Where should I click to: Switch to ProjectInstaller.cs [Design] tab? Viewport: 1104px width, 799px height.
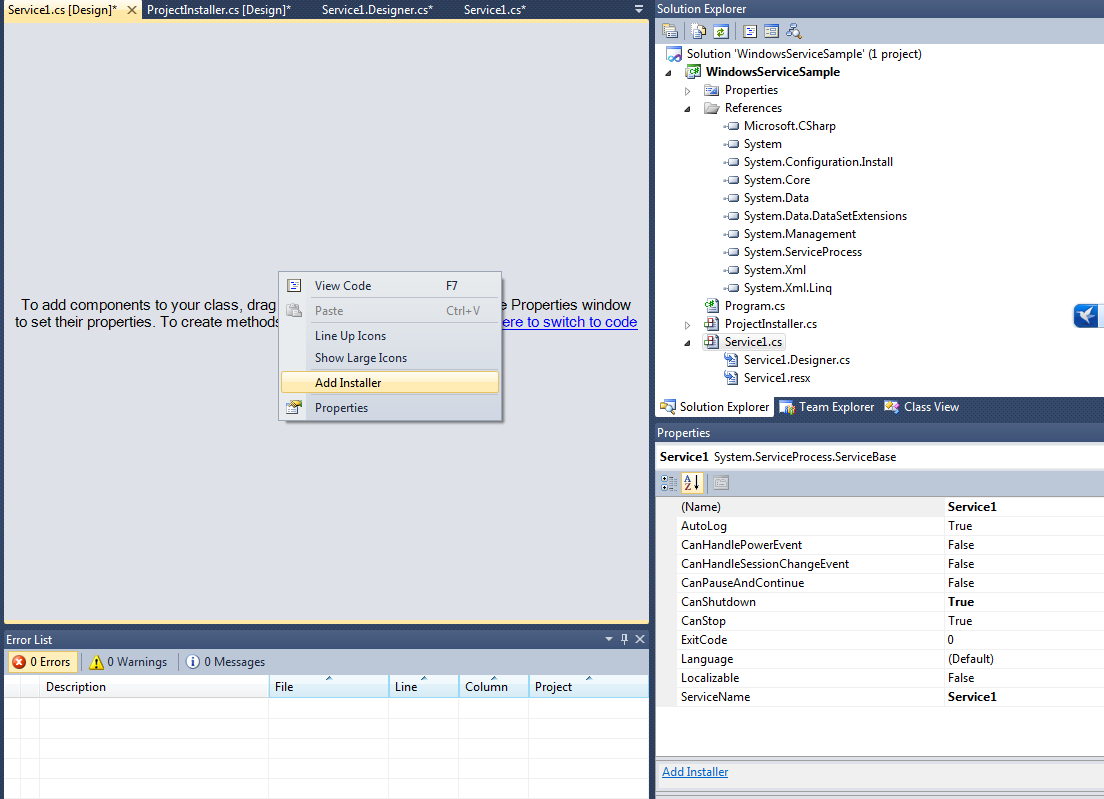click(x=219, y=10)
